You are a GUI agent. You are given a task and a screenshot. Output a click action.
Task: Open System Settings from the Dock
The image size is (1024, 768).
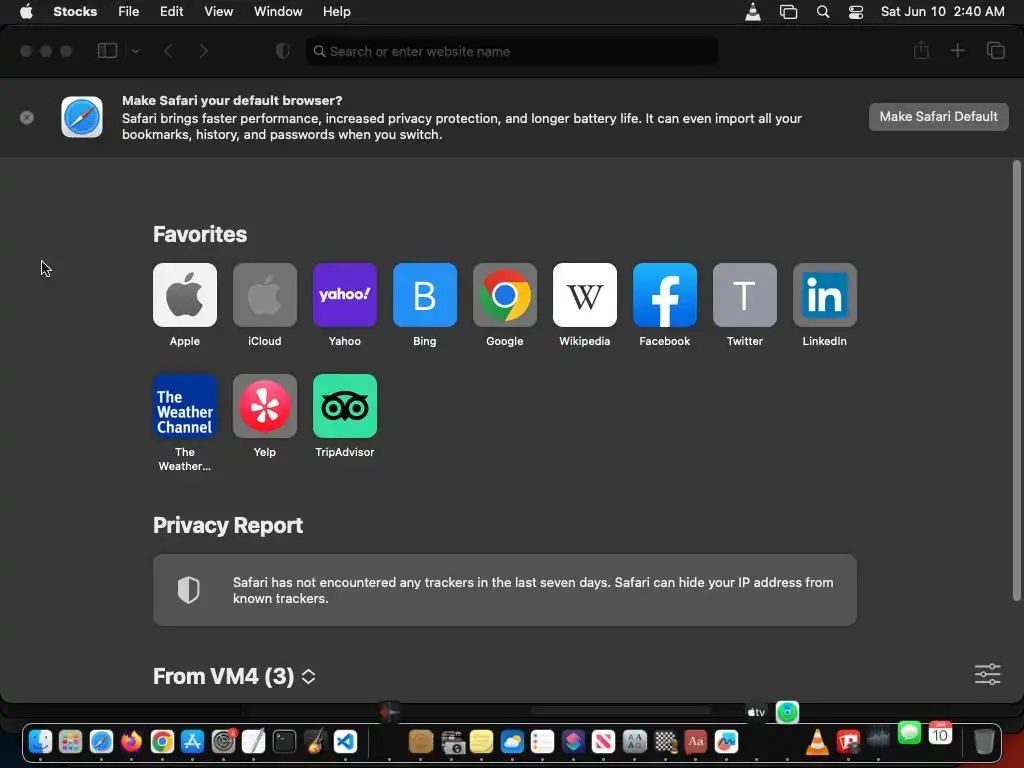point(223,742)
